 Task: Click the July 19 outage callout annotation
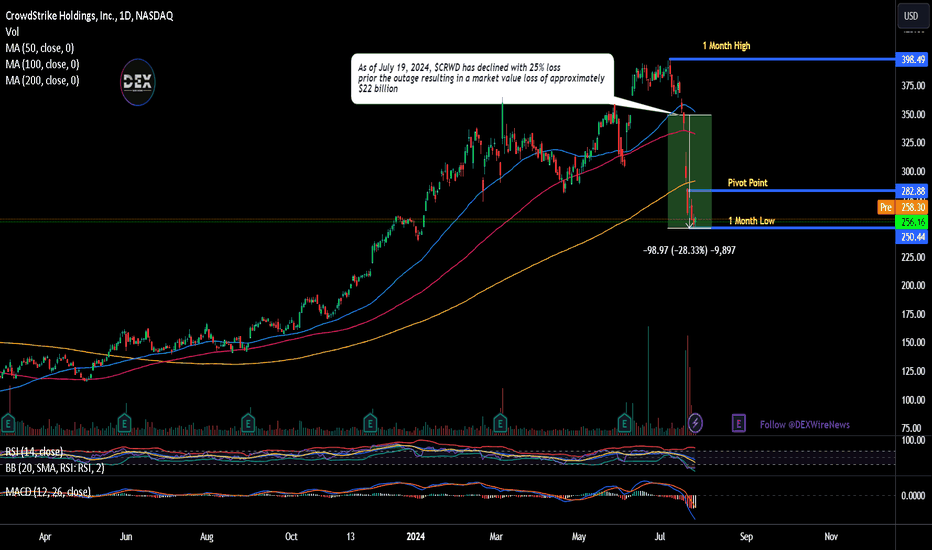coord(482,78)
